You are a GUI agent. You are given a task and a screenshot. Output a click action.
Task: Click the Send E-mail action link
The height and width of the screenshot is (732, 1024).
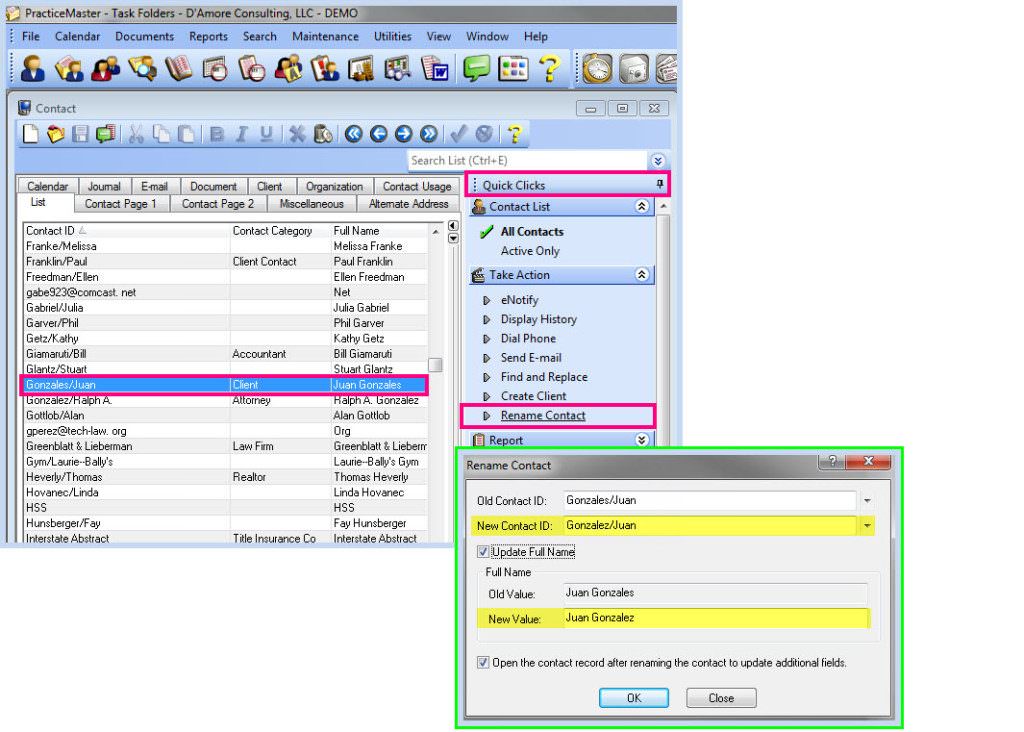[531, 358]
